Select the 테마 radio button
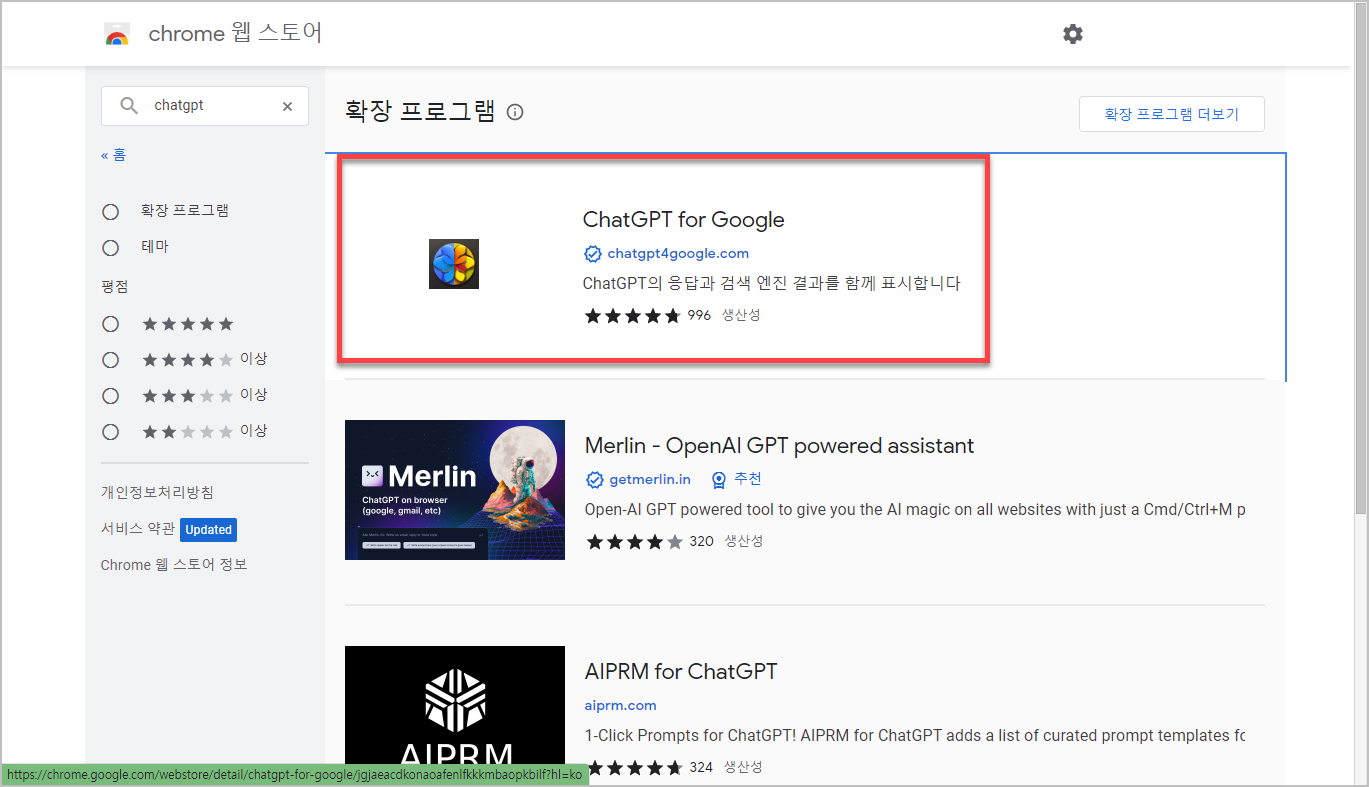The image size is (1369, 787). click(x=110, y=247)
